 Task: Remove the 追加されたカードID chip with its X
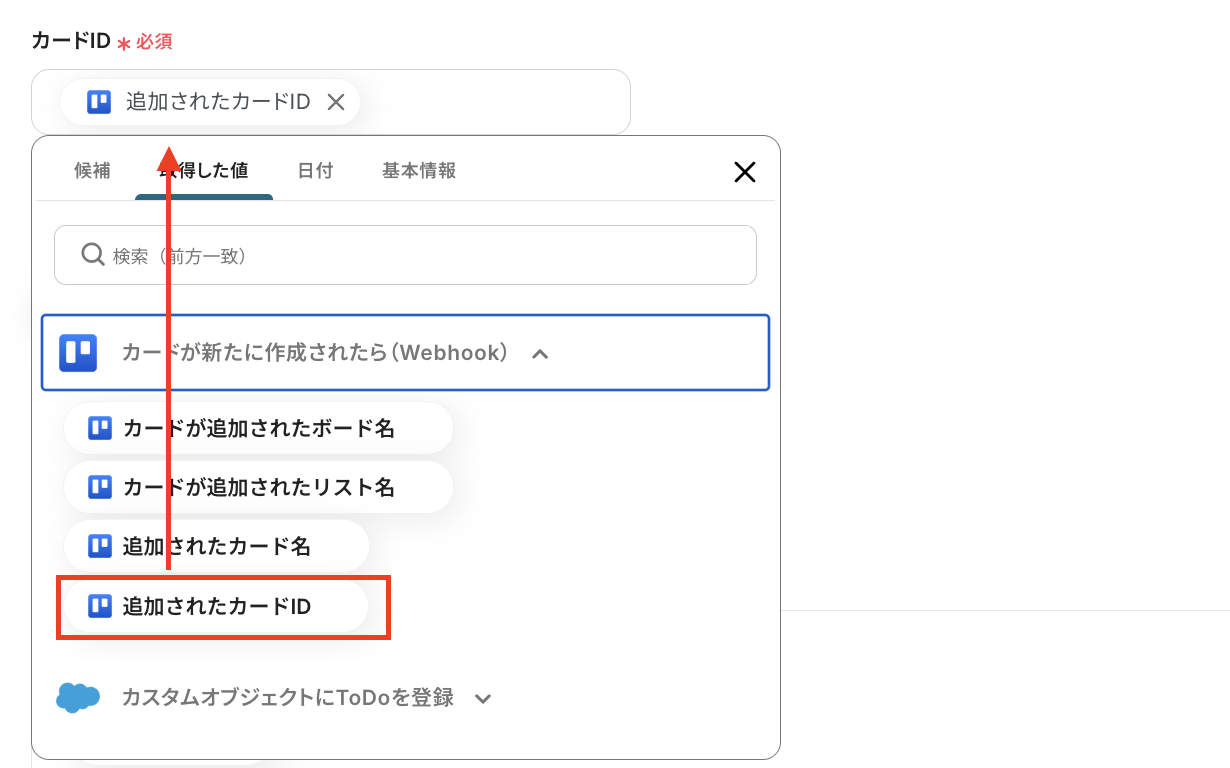tap(336, 101)
